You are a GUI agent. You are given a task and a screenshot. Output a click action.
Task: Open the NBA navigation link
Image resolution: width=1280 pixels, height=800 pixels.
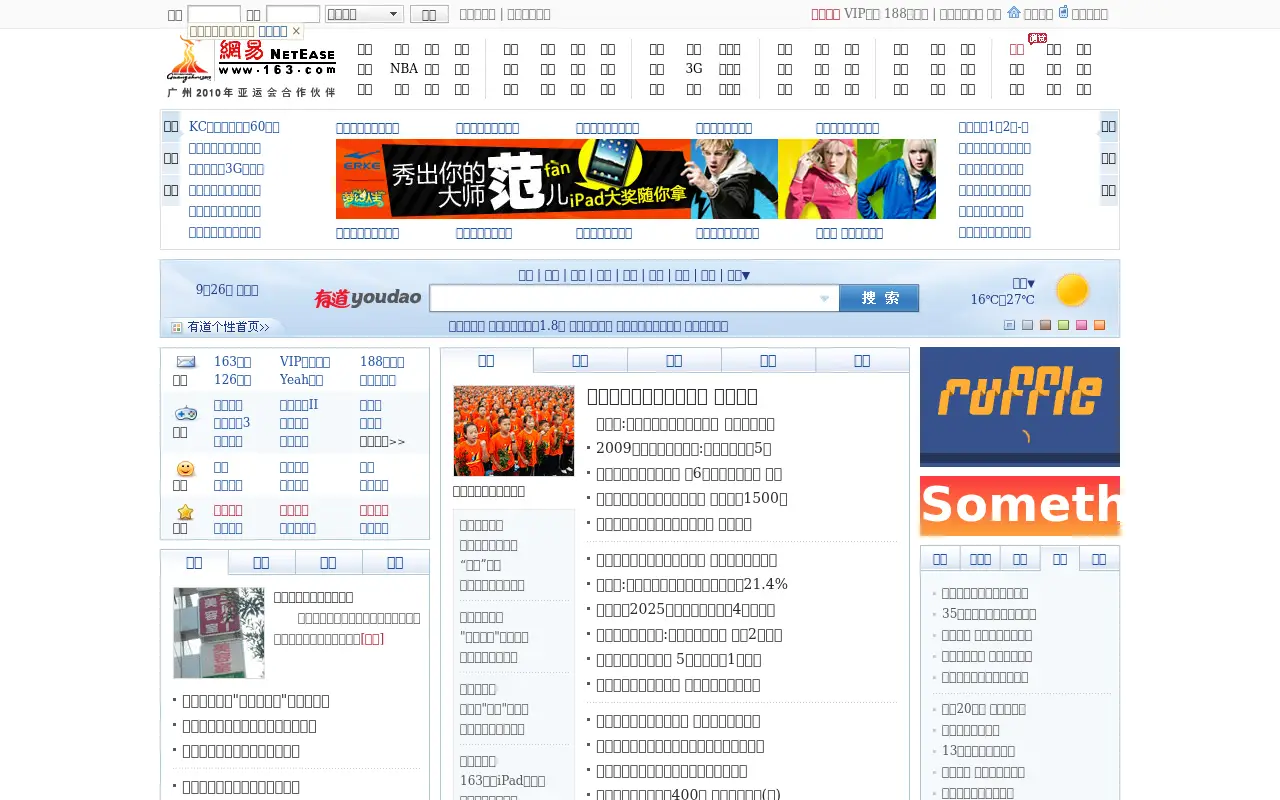pos(404,69)
